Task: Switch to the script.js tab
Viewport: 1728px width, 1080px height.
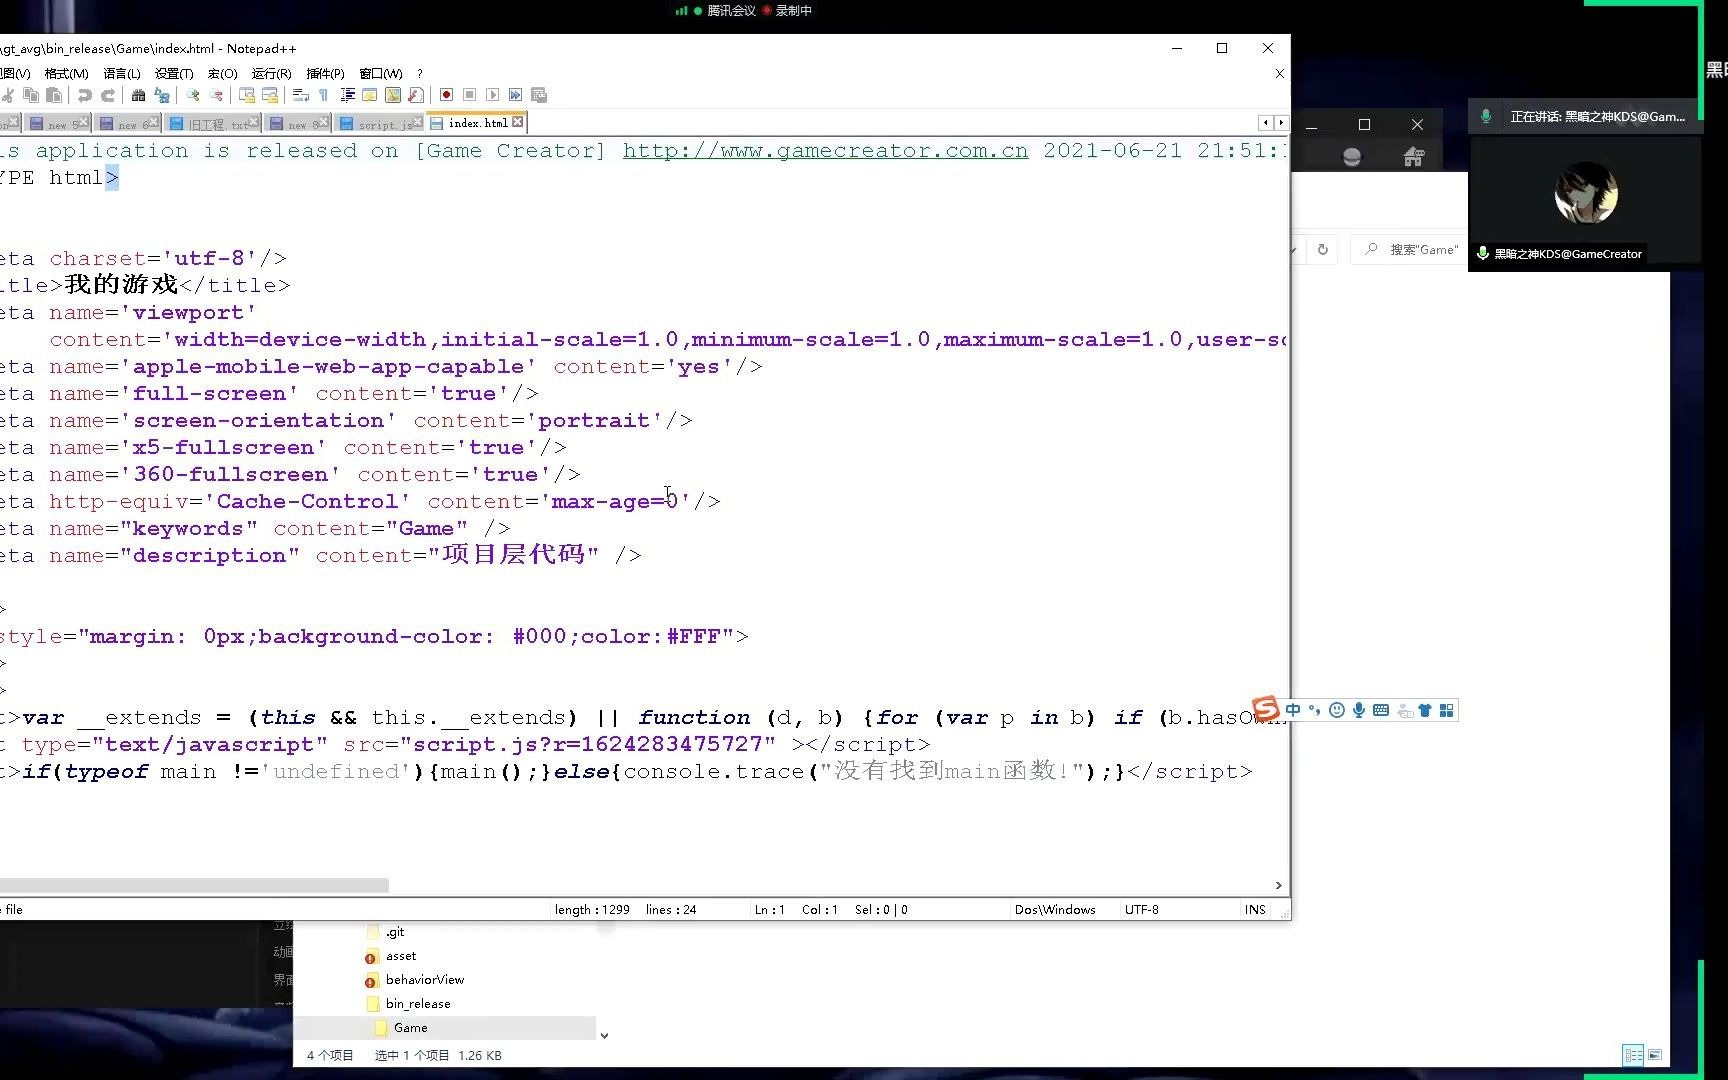Action: tap(377, 124)
